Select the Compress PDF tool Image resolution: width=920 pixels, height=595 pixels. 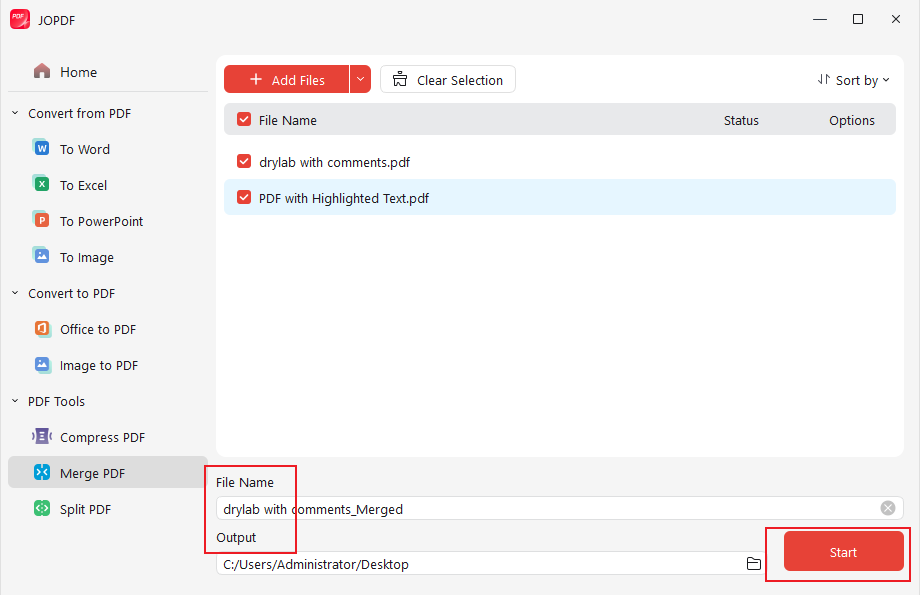point(41,436)
